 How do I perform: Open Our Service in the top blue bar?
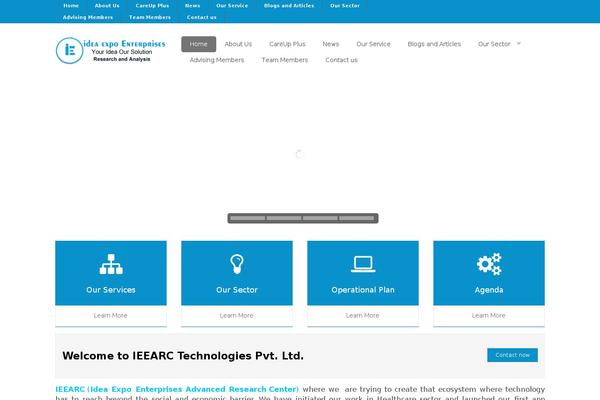[x=232, y=6]
